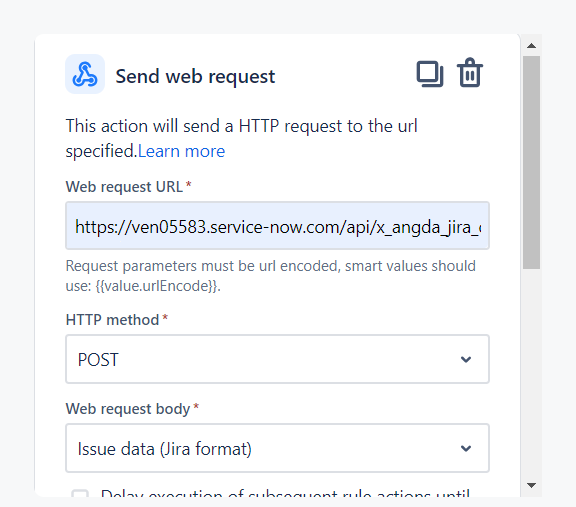This screenshot has width=576, height=507.
Task: Click the url encoded helper text
Action: (270, 276)
